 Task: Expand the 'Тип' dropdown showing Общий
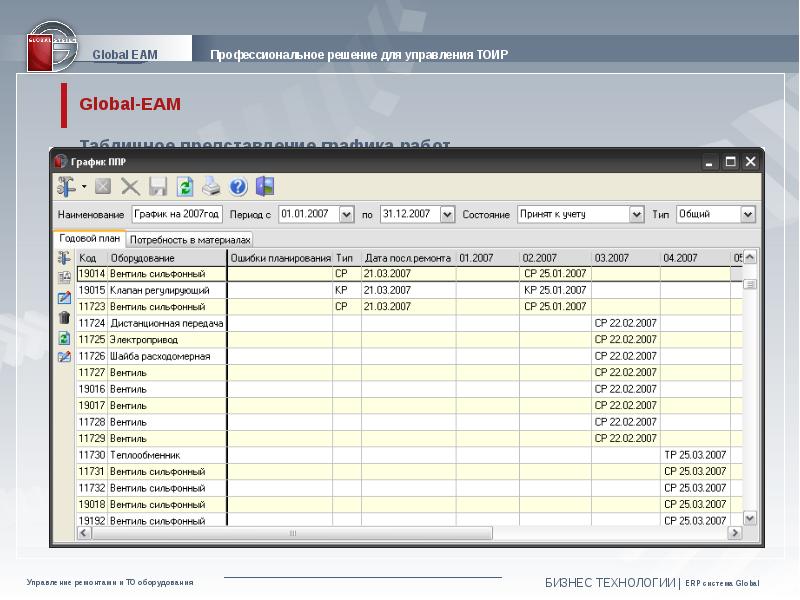[747, 214]
